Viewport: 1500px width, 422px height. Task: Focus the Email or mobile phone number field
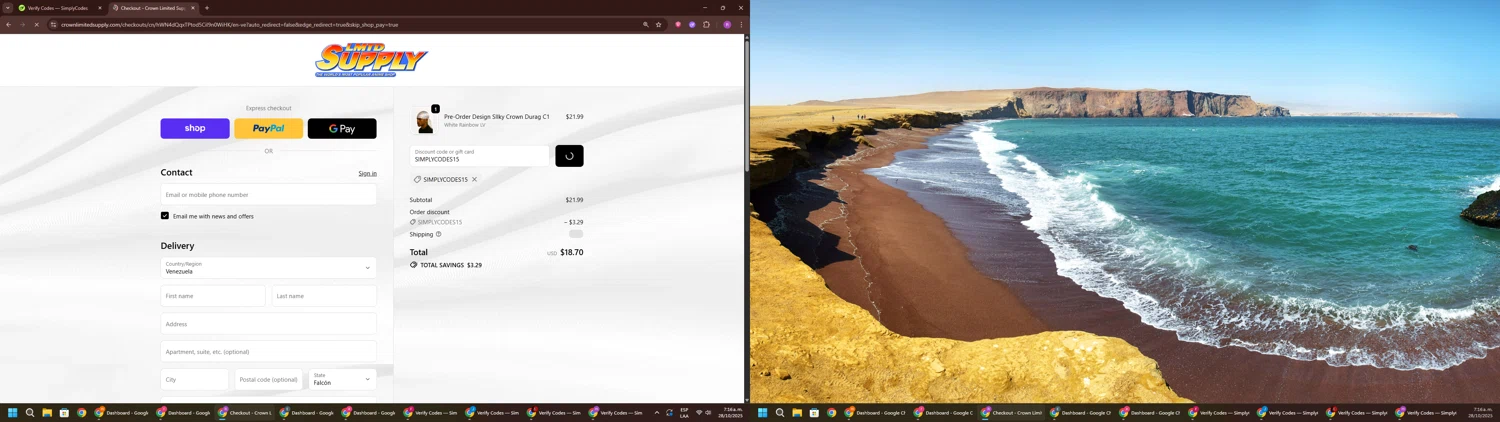tap(269, 195)
